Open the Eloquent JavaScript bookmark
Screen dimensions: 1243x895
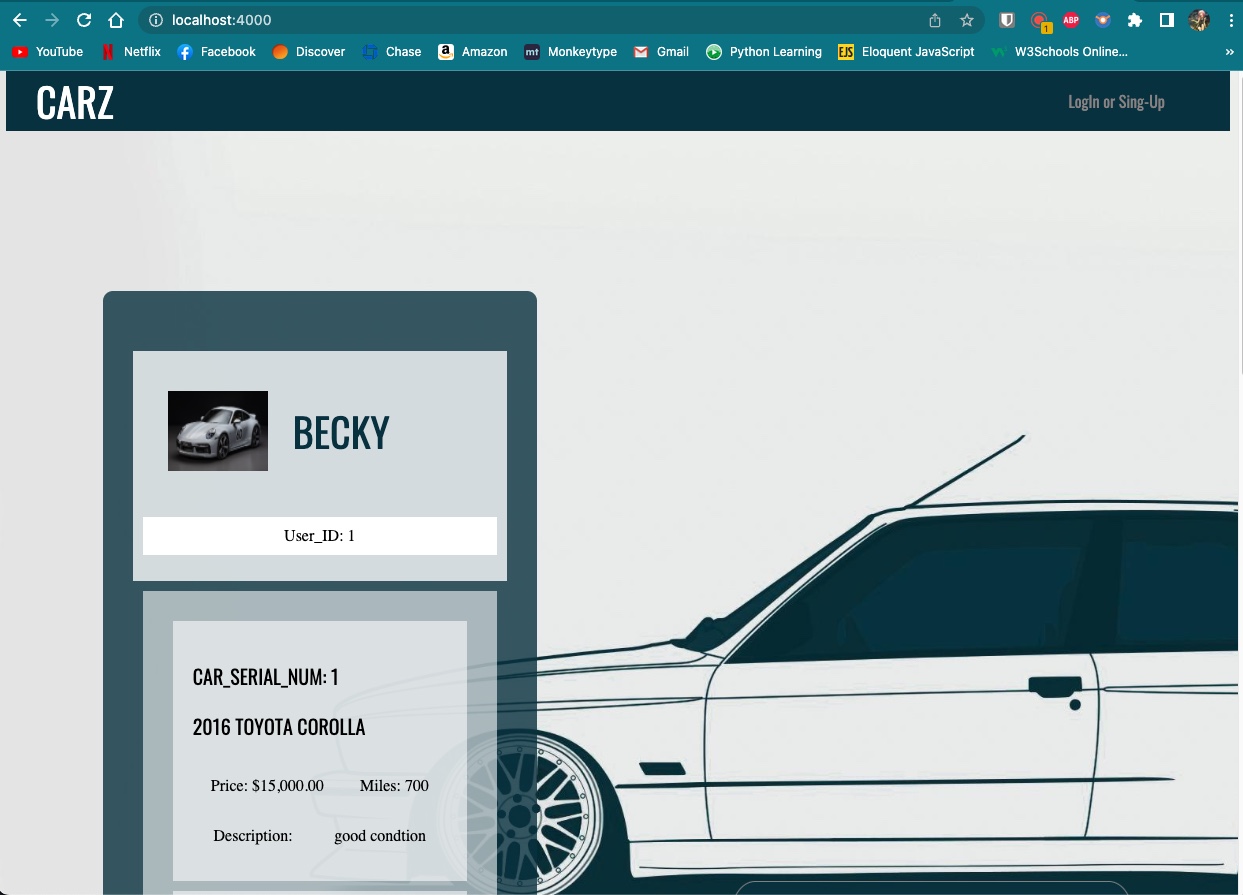(907, 52)
